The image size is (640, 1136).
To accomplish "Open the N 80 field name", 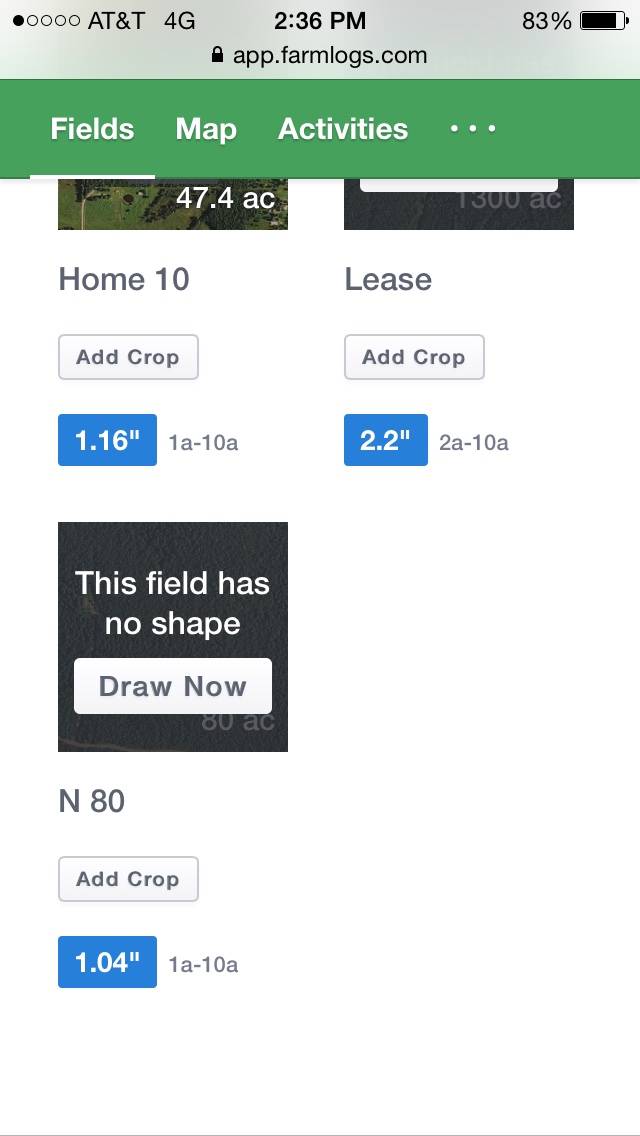I will (91, 801).
